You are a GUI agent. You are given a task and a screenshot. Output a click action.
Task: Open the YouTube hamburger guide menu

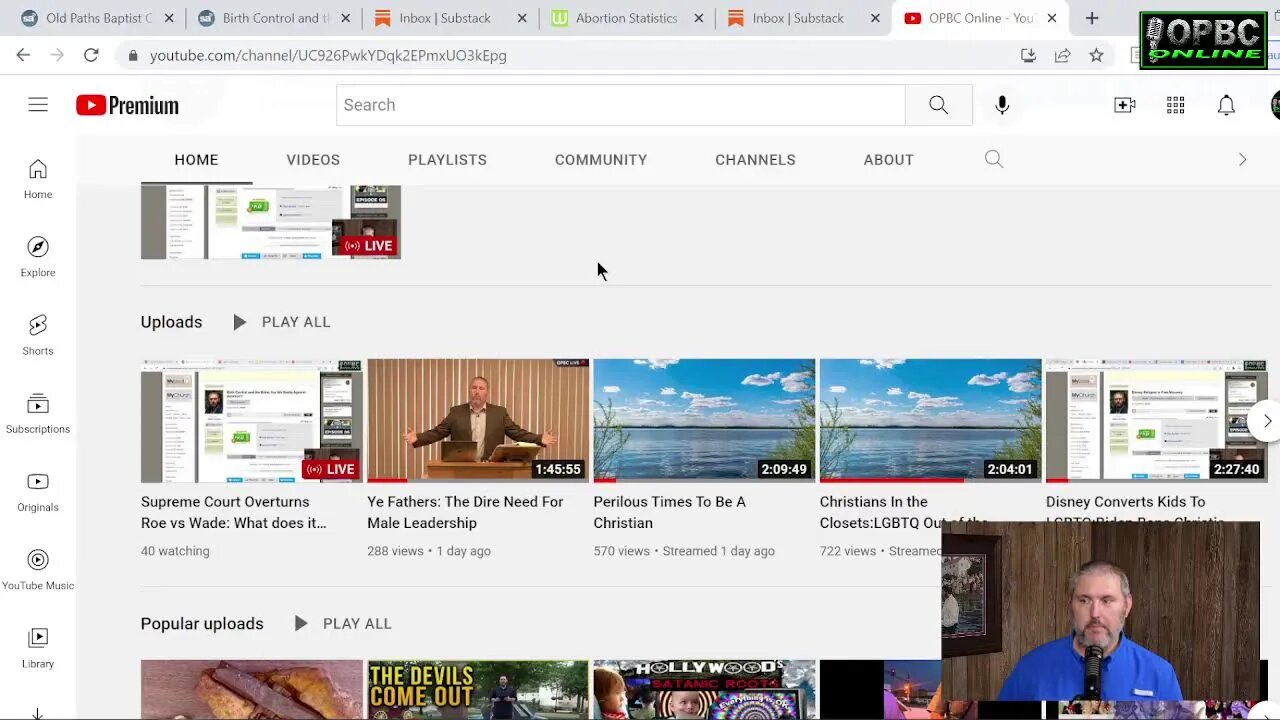tap(38, 105)
